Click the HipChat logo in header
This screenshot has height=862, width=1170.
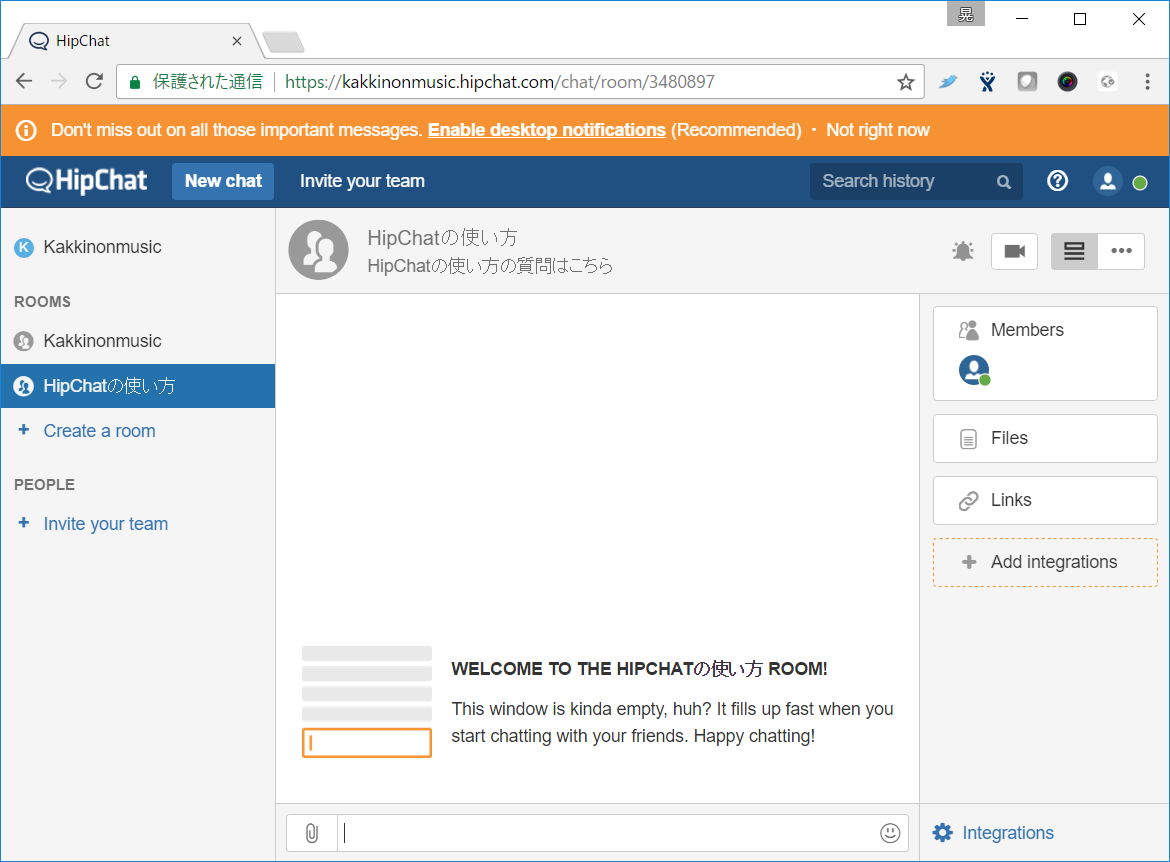[87, 181]
